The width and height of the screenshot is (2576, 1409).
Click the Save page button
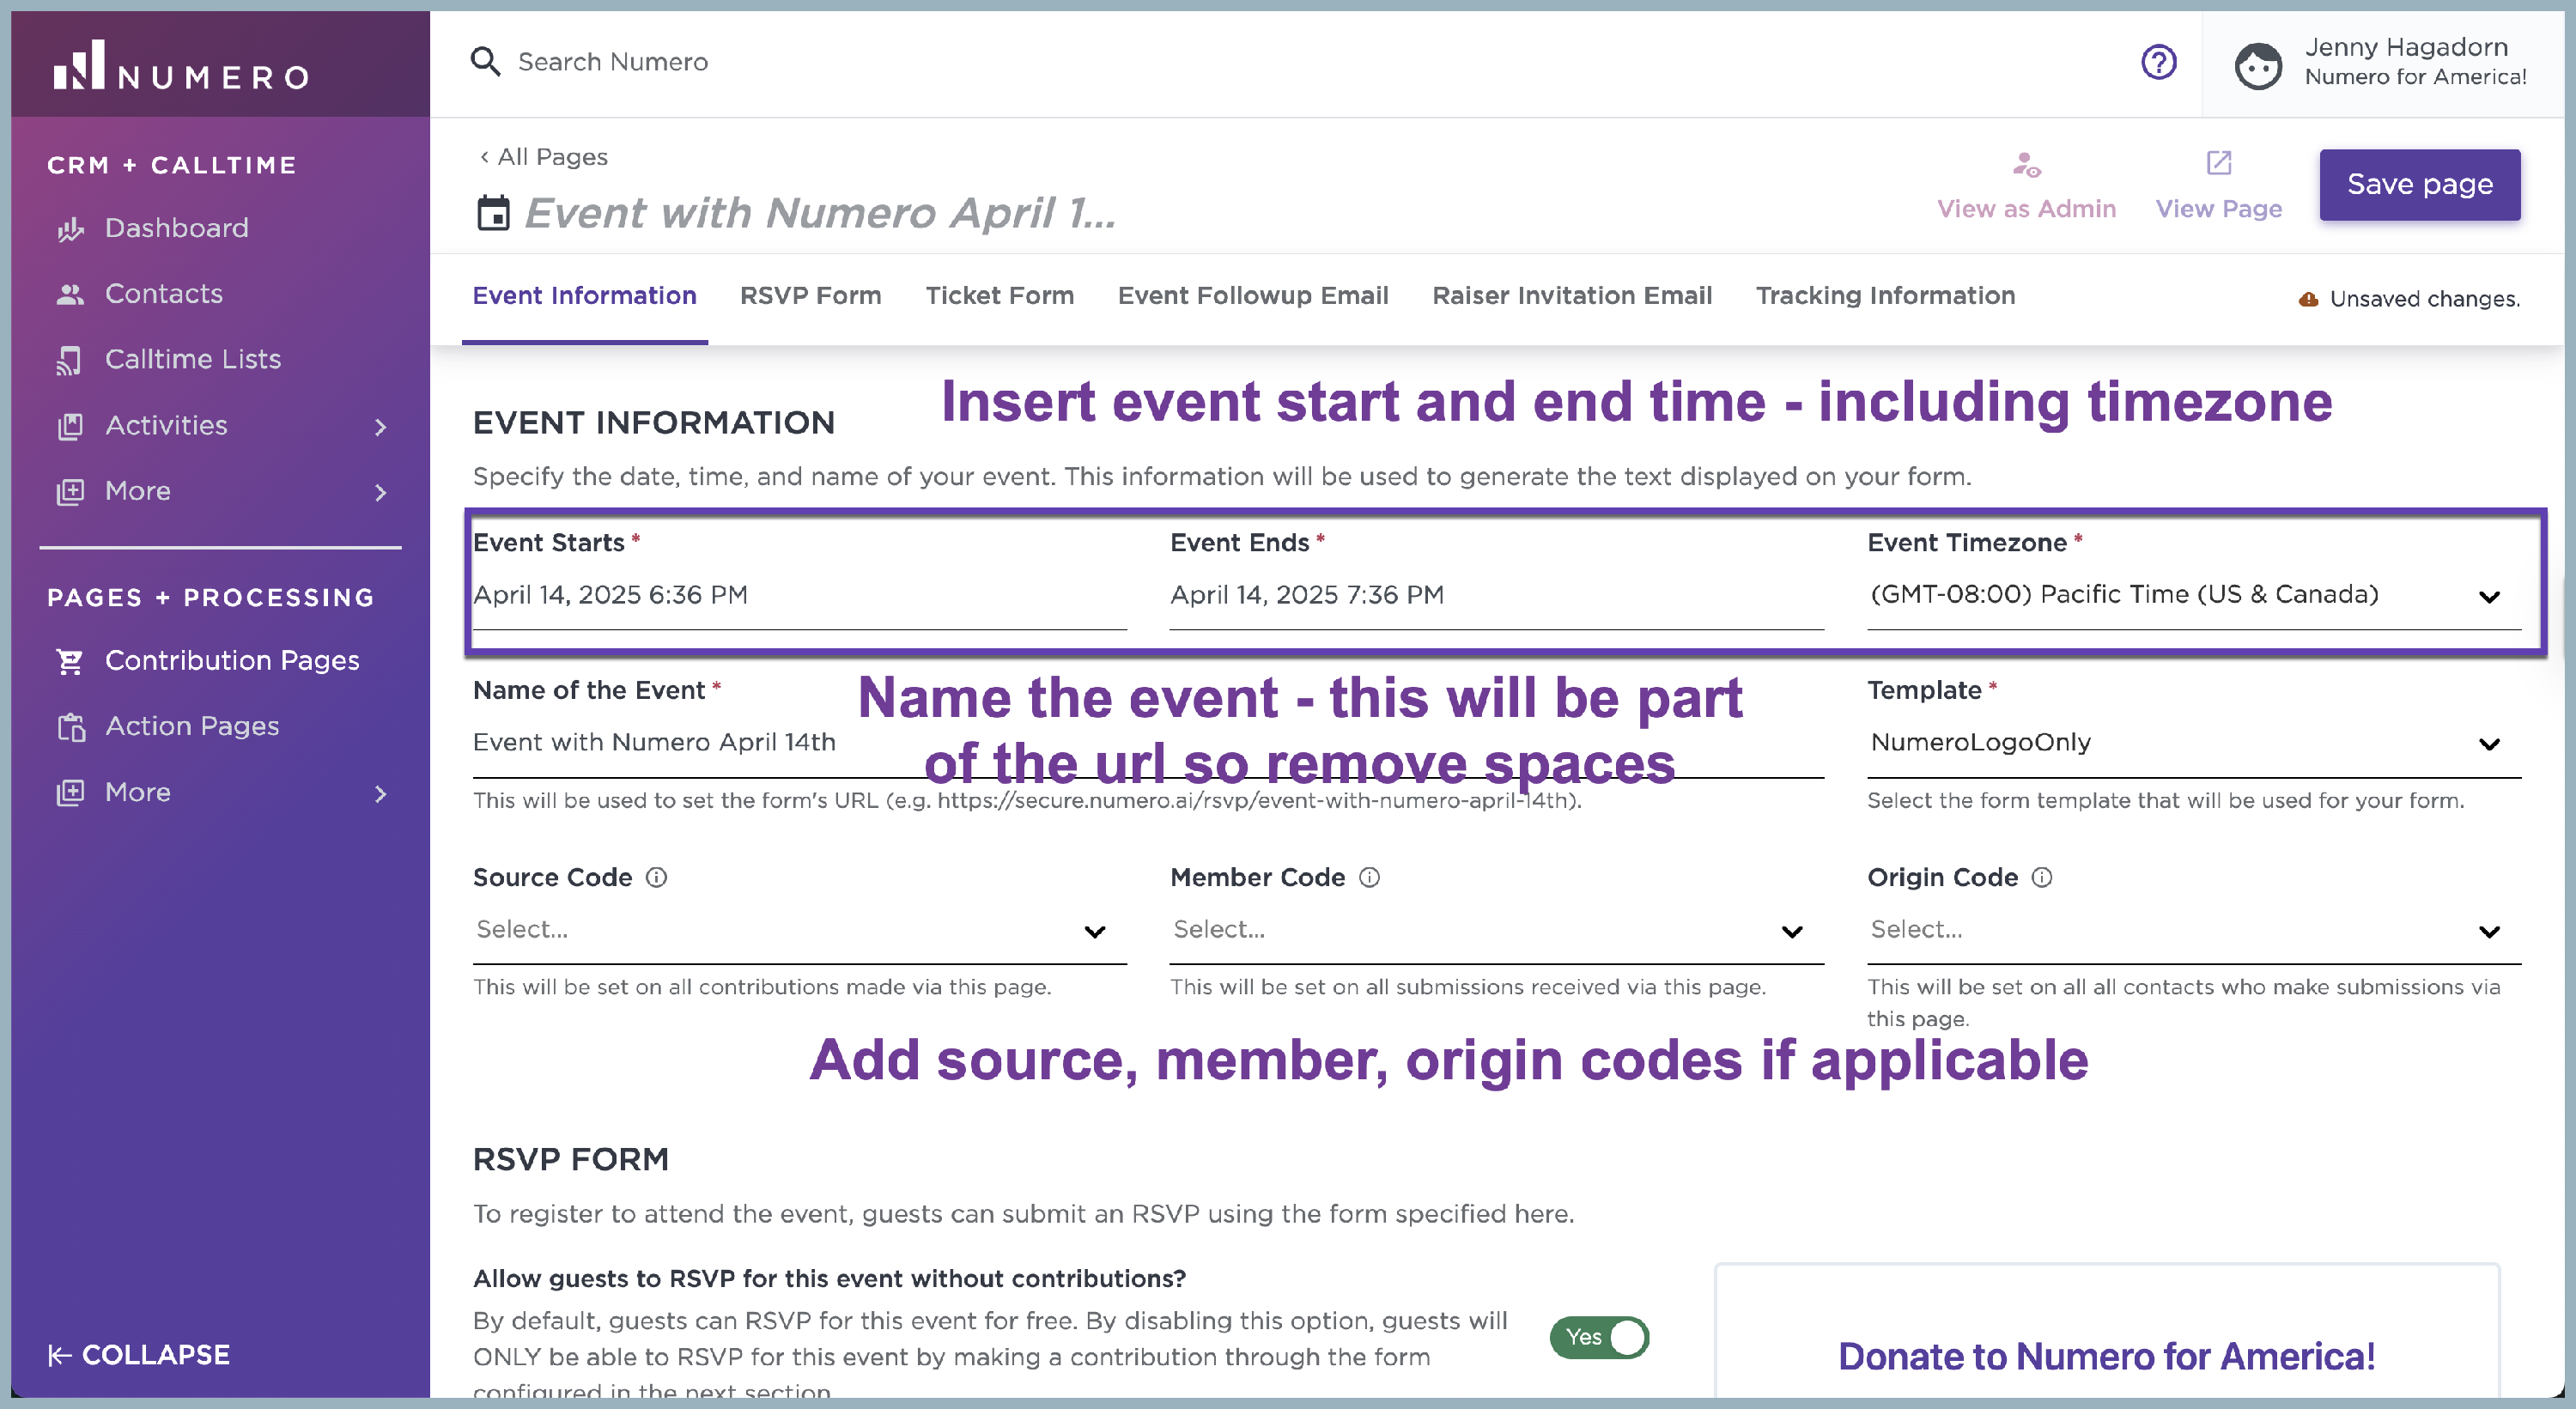pyautogui.click(x=2419, y=185)
